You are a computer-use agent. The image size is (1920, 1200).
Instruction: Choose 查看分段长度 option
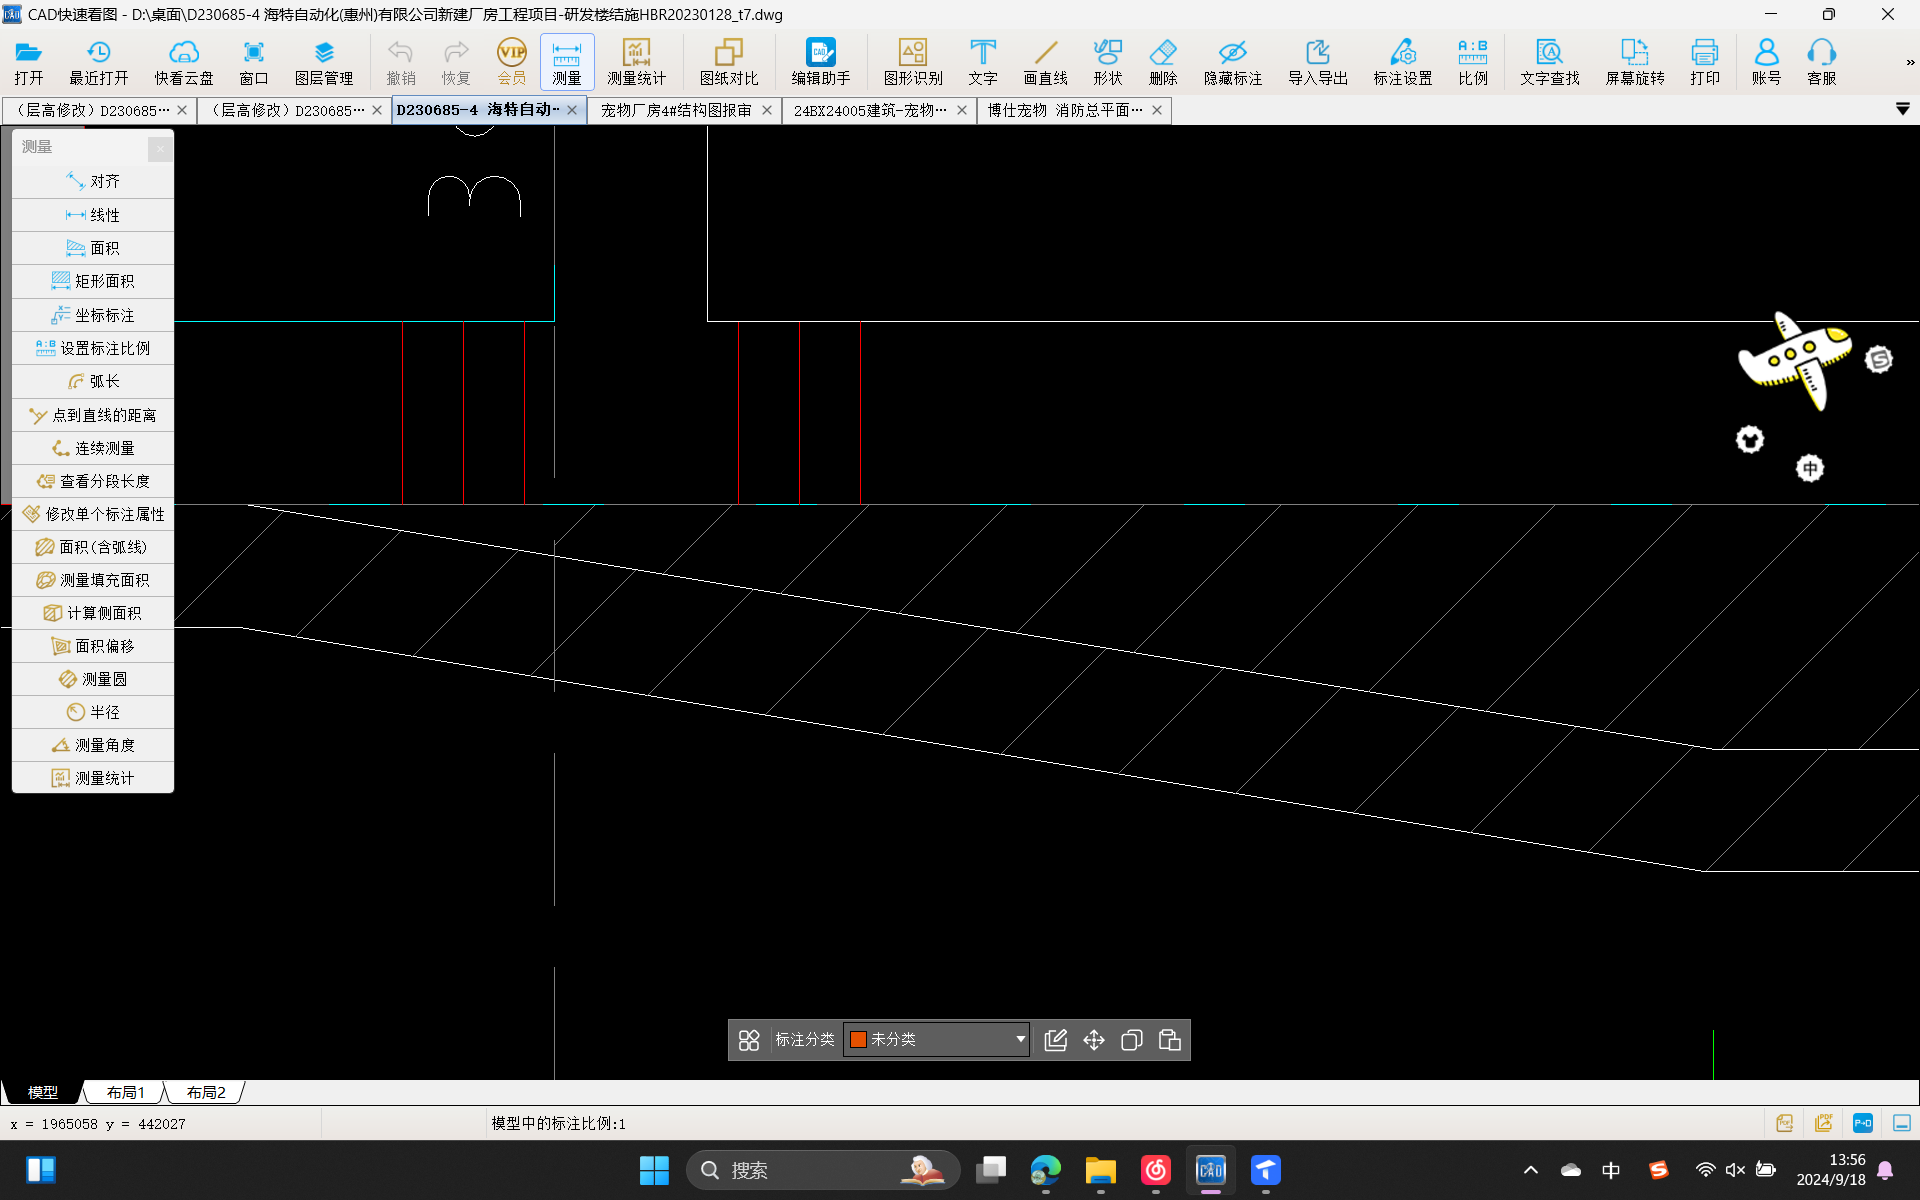pos(93,481)
